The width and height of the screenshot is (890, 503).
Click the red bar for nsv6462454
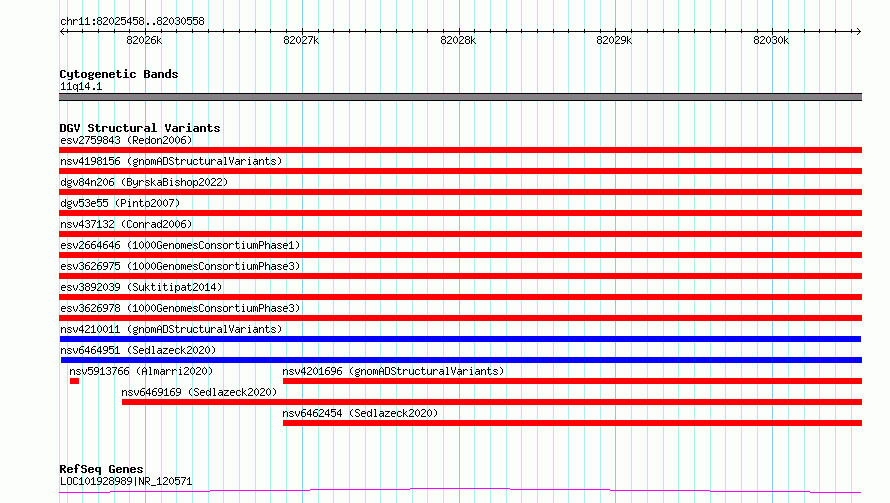point(572,423)
